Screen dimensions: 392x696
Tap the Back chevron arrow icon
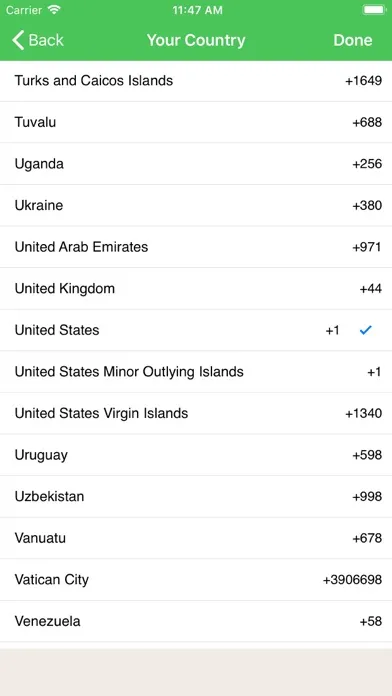coord(18,40)
